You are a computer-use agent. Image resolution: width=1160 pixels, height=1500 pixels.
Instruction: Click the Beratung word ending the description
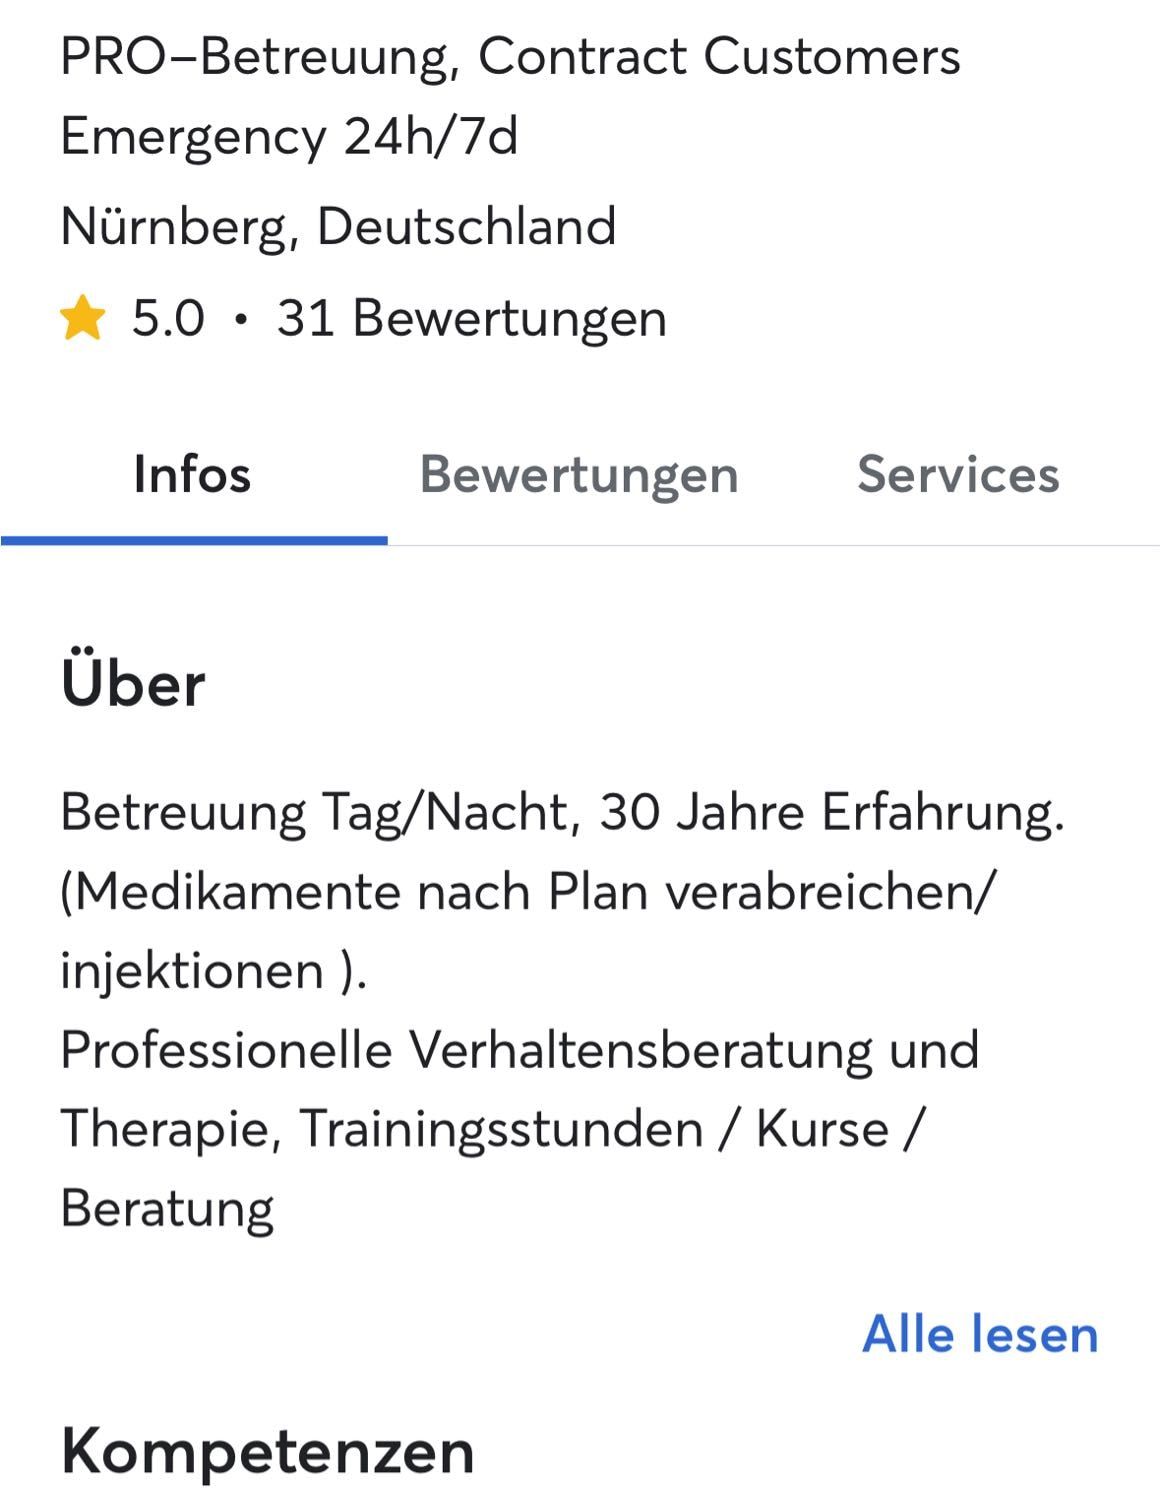(x=167, y=1209)
